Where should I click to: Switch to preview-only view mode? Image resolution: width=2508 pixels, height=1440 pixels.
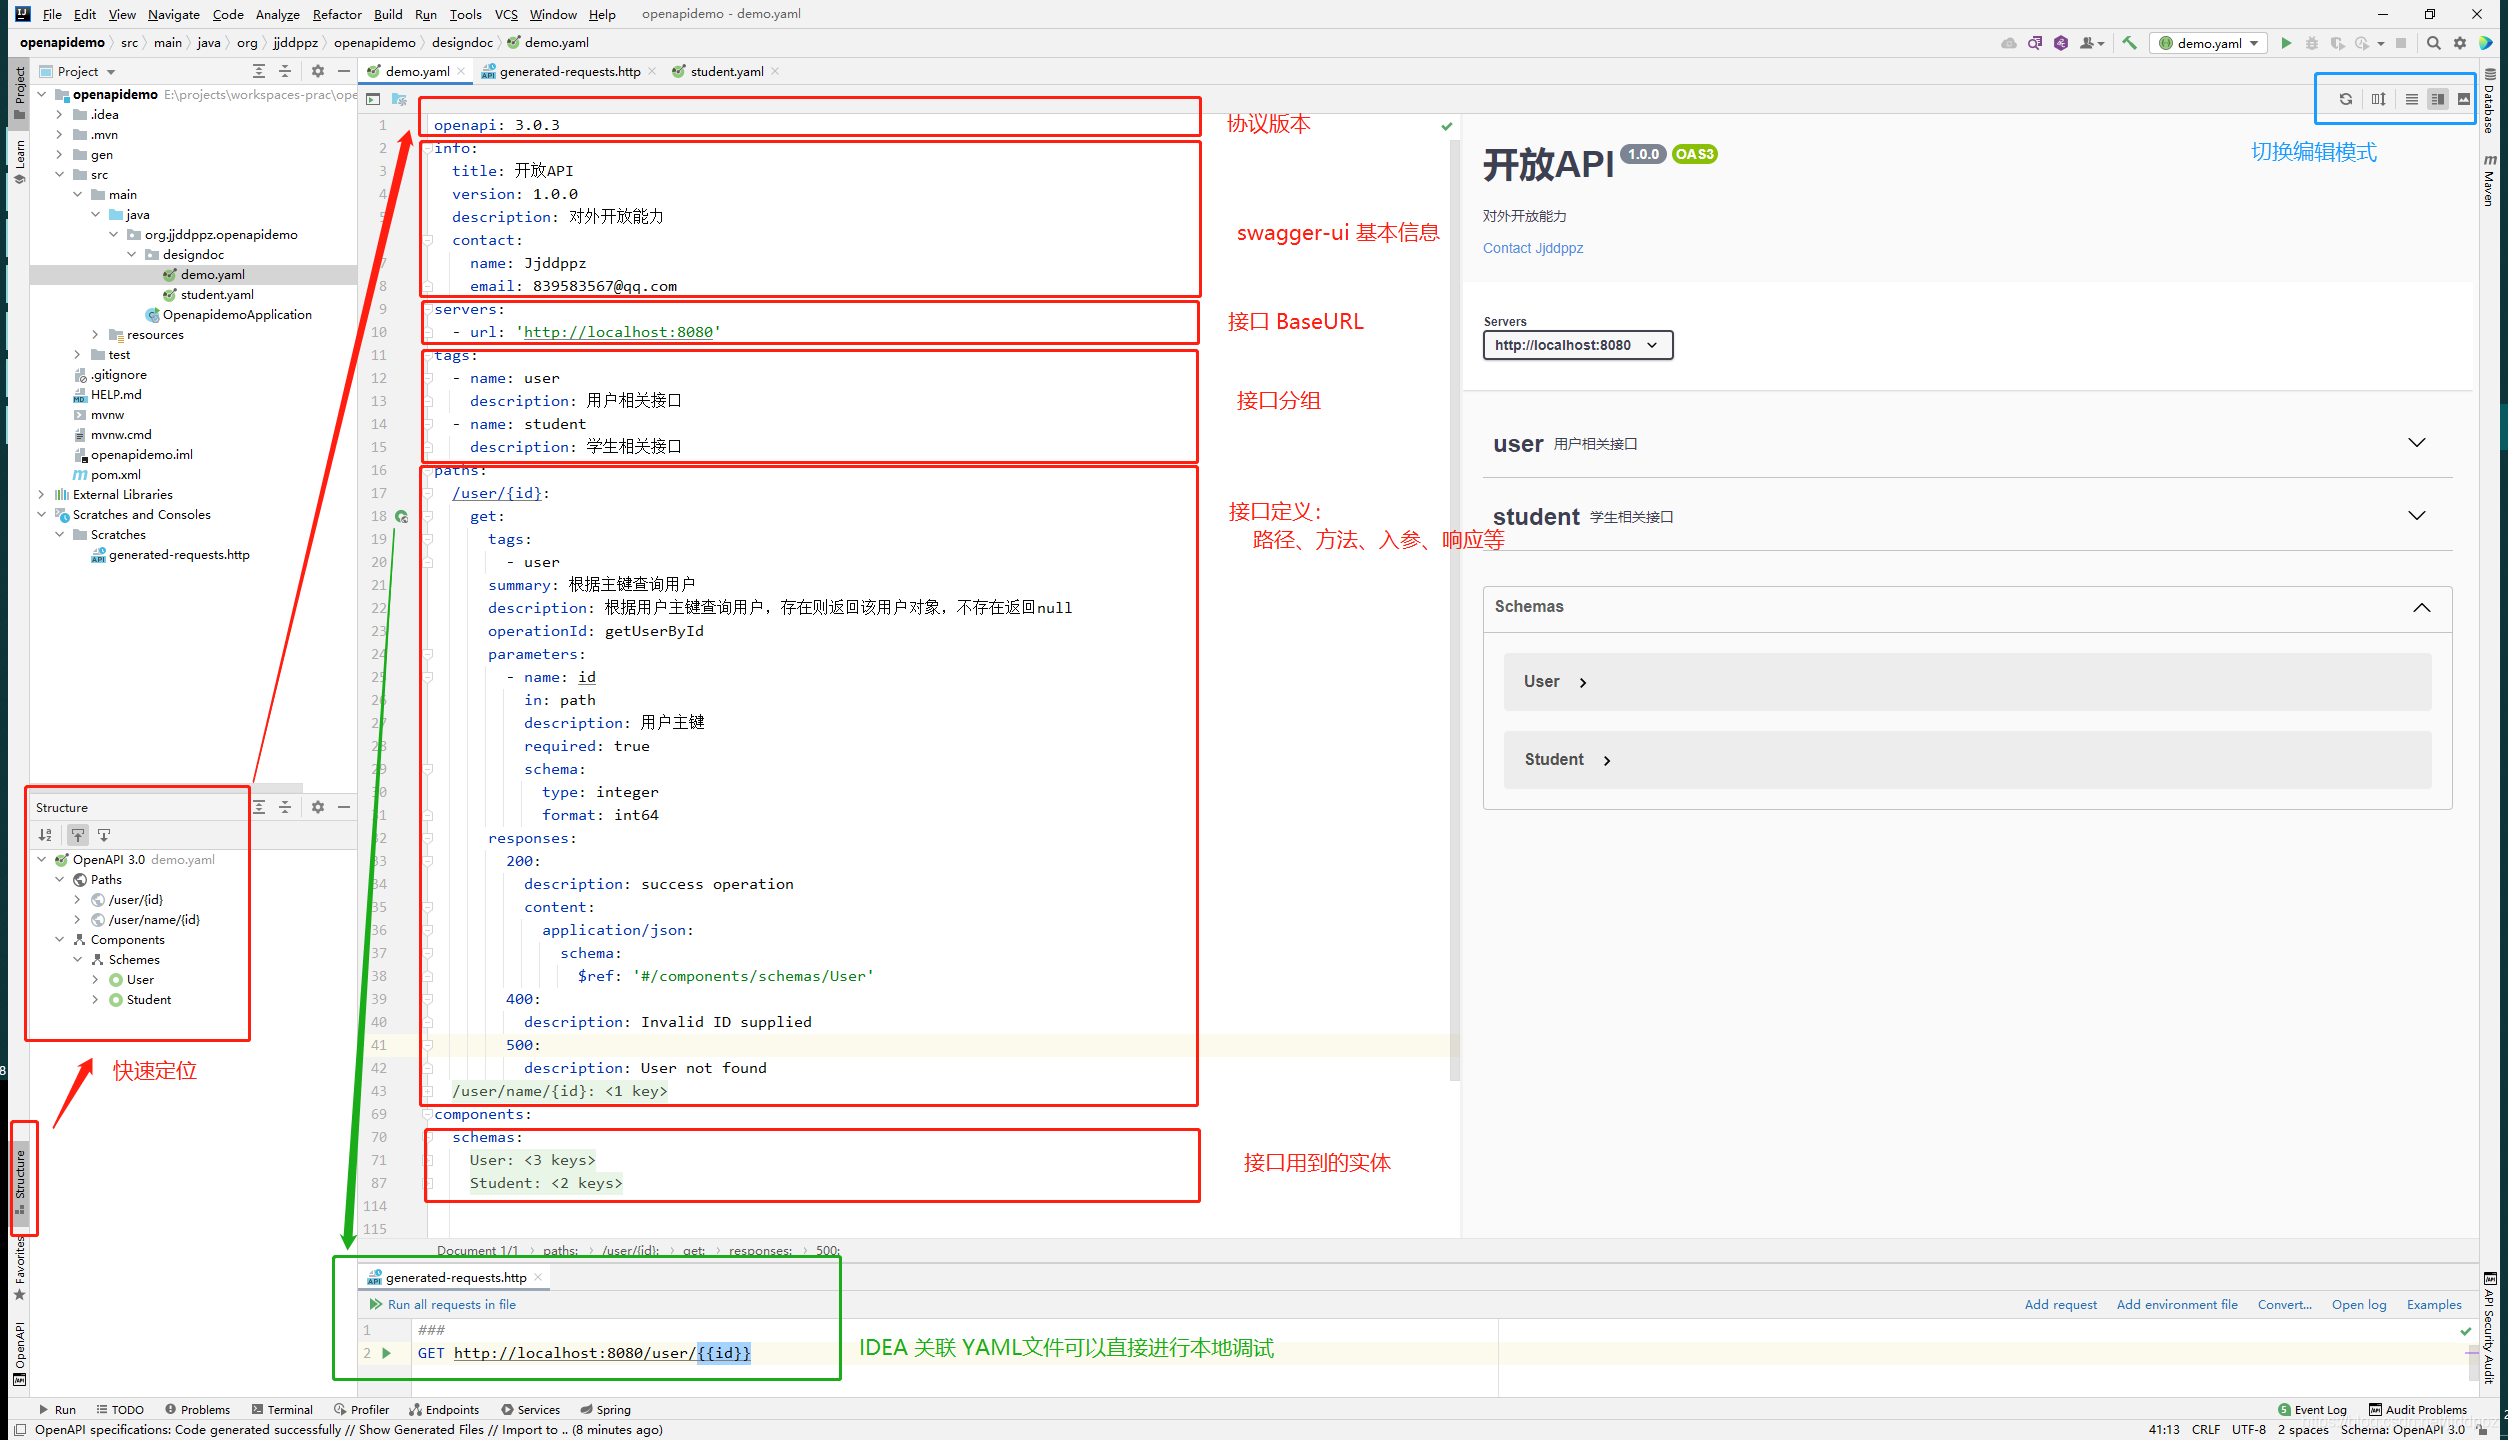click(x=2463, y=99)
